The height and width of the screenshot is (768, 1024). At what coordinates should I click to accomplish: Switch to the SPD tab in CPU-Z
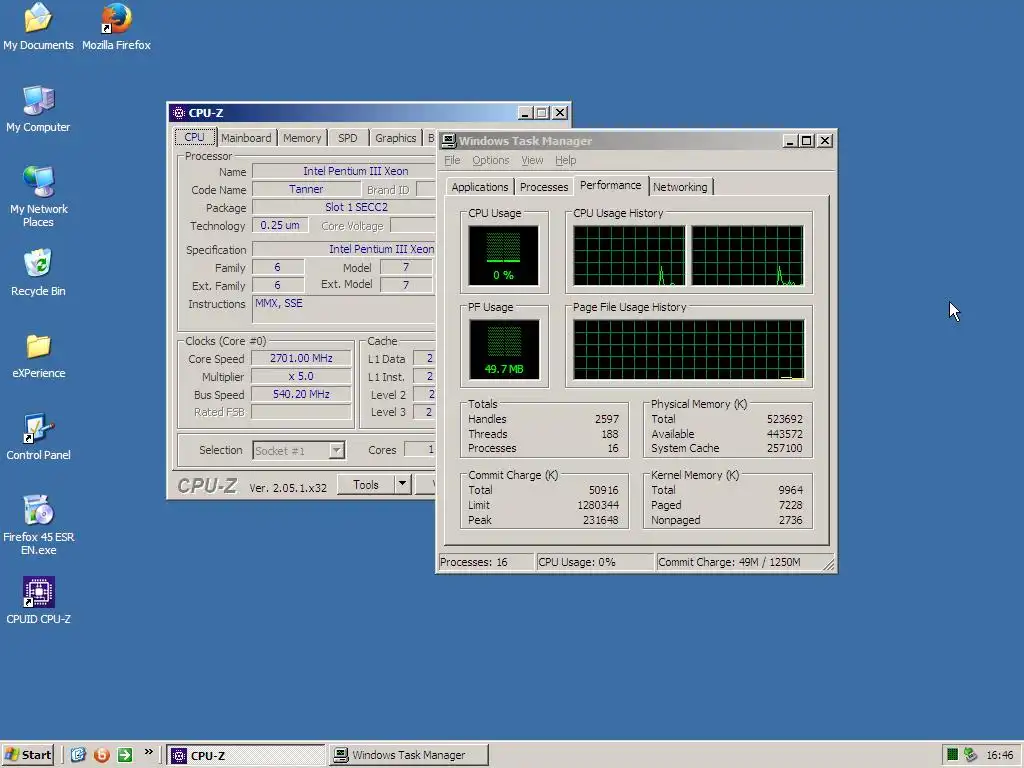[x=347, y=138]
